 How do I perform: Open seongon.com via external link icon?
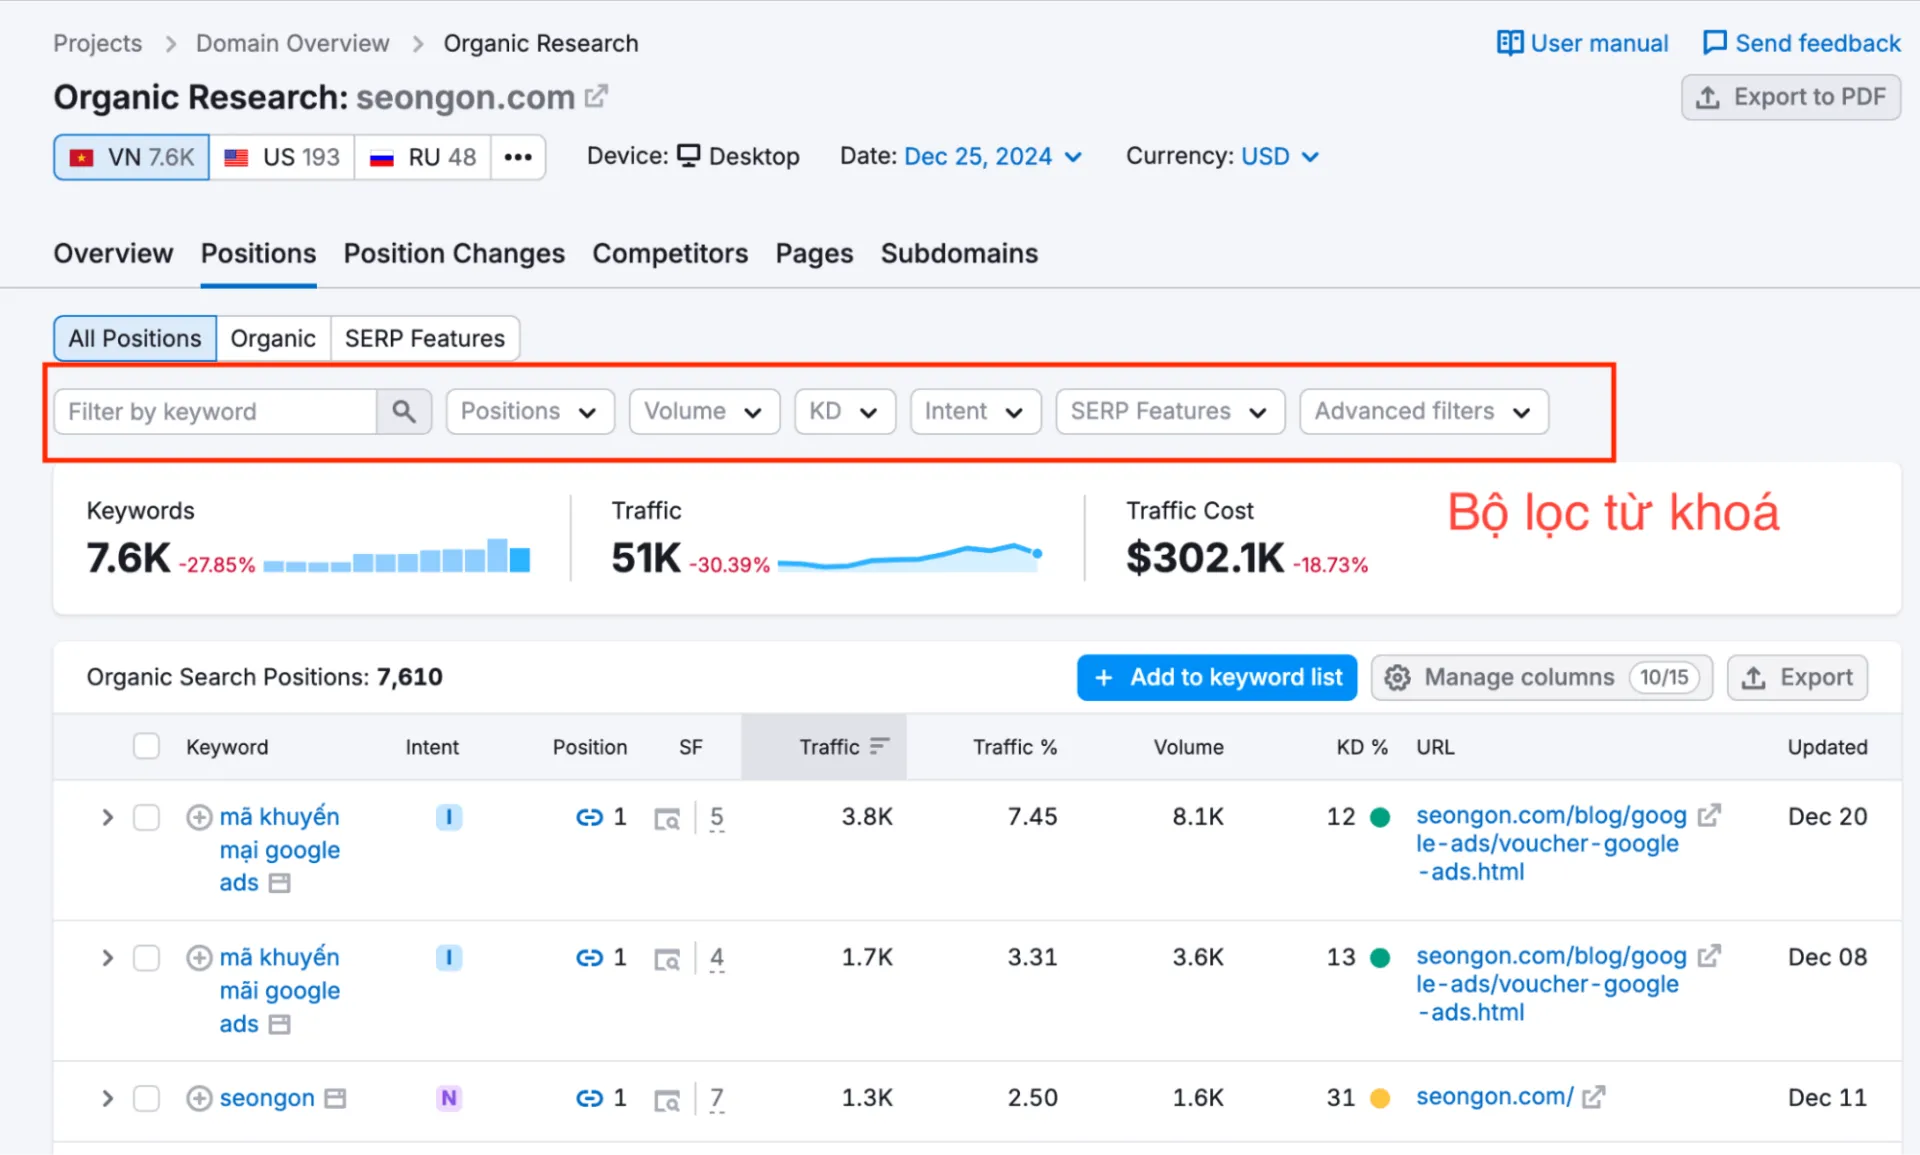597,96
